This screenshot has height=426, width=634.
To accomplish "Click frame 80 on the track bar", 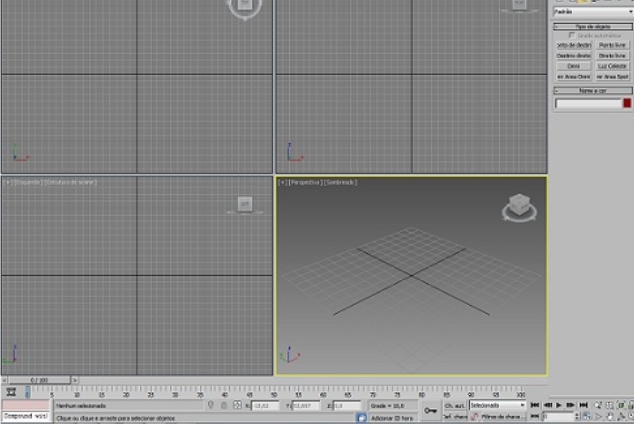I will coord(422,393).
